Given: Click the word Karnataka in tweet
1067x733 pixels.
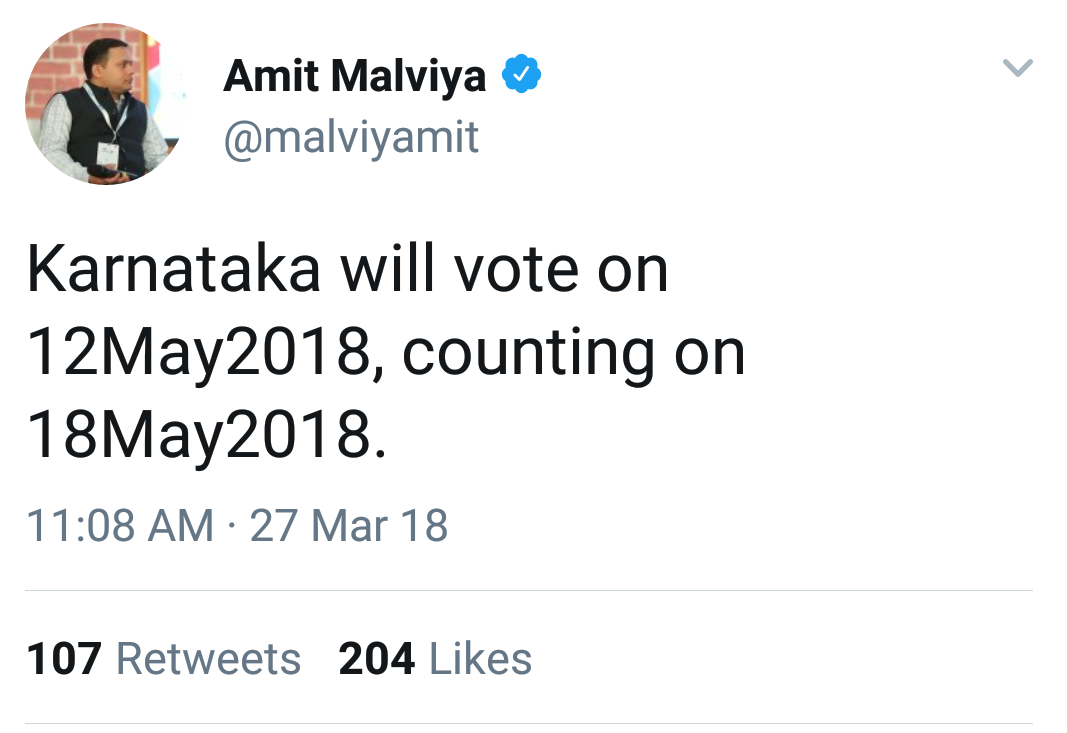Looking at the screenshot, I should (175, 269).
